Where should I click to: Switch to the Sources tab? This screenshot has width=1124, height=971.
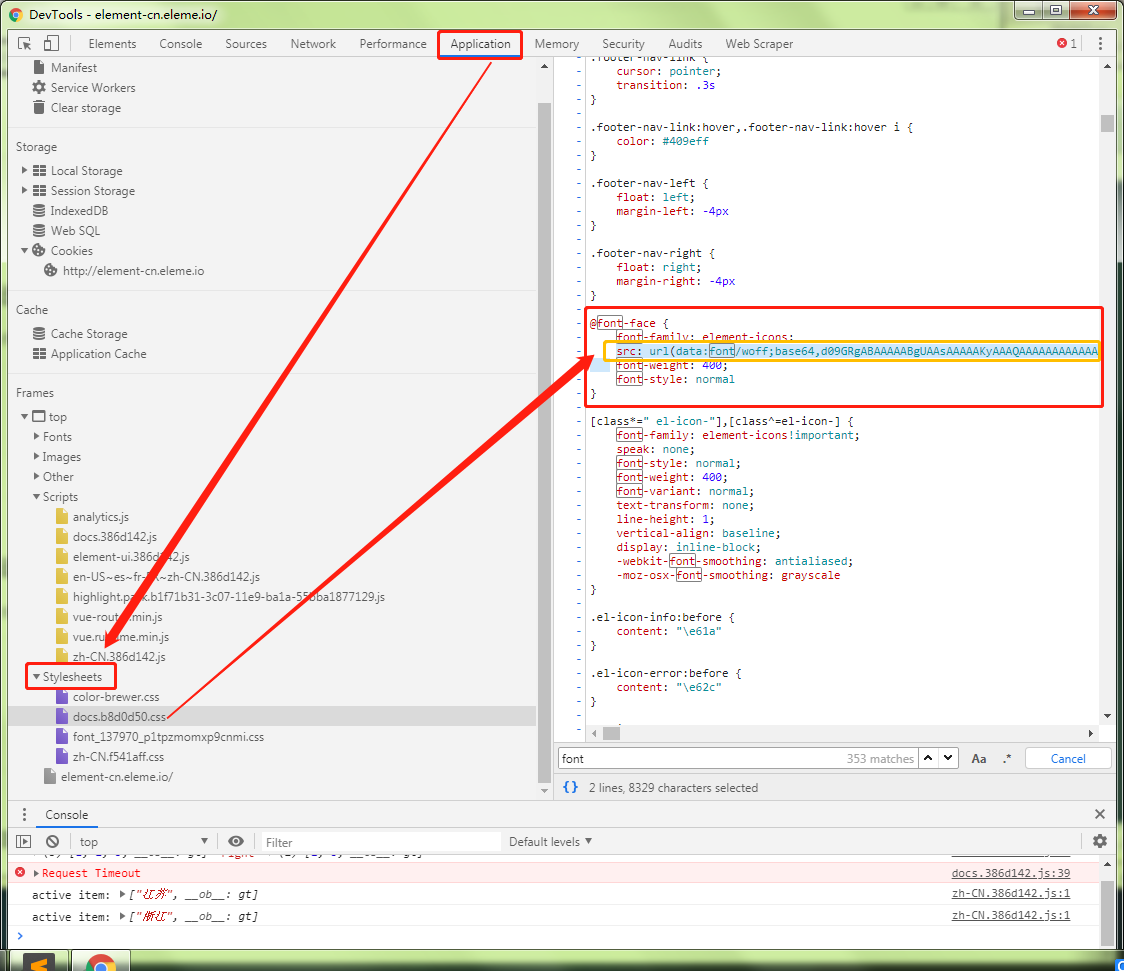click(246, 44)
